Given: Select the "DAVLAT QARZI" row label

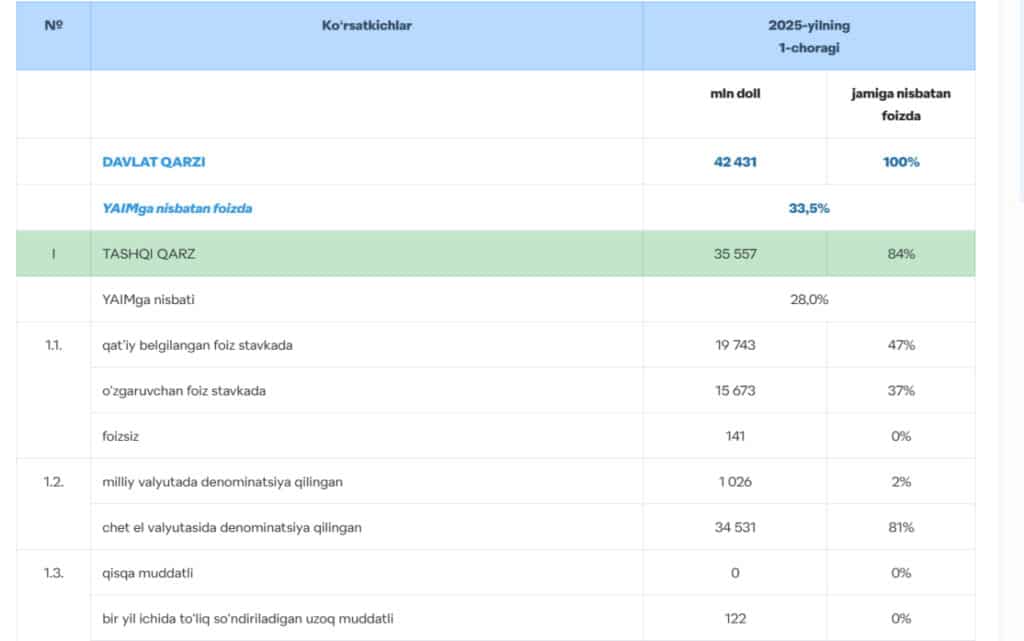Looking at the screenshot, I should point(153,162).
